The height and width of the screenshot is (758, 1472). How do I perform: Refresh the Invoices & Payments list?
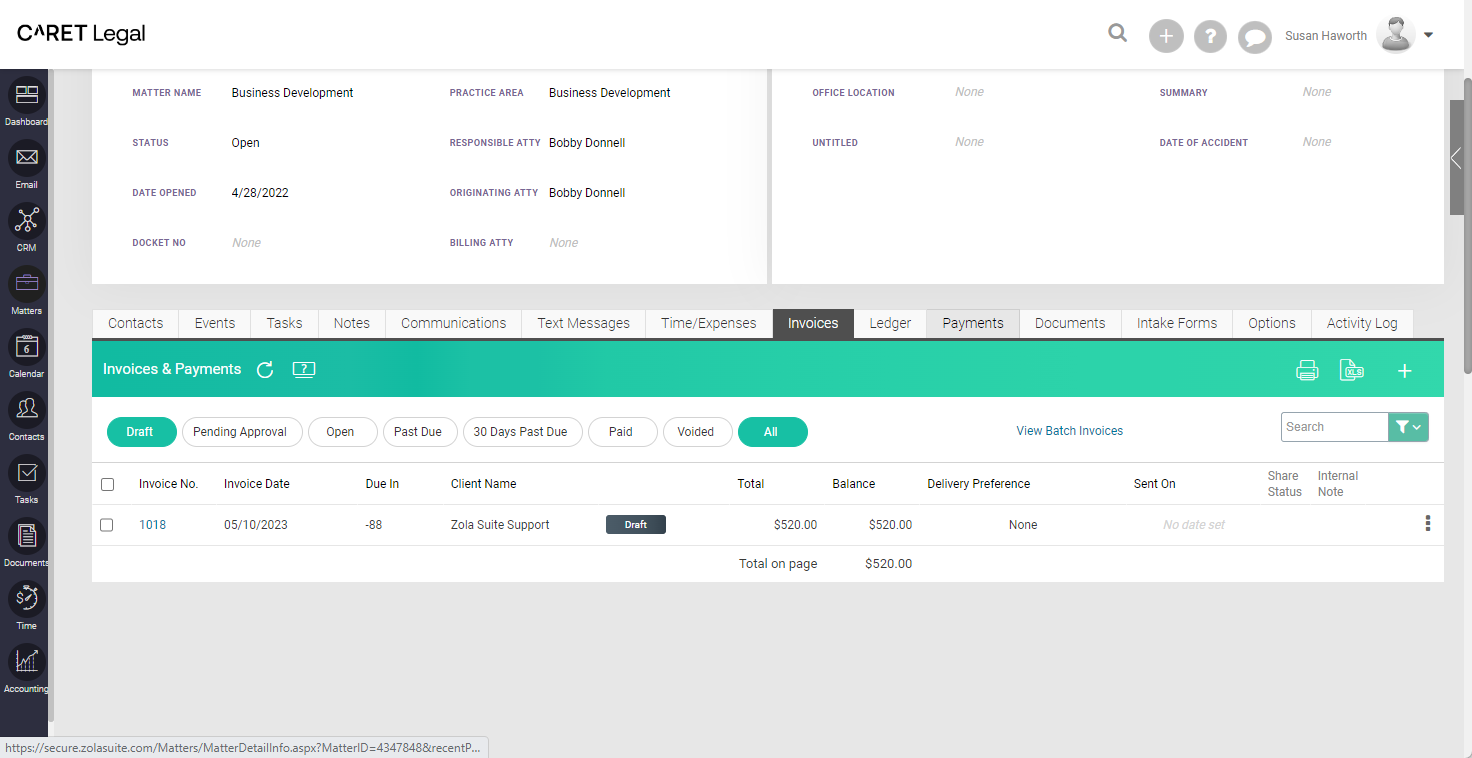tap(265, 370)
